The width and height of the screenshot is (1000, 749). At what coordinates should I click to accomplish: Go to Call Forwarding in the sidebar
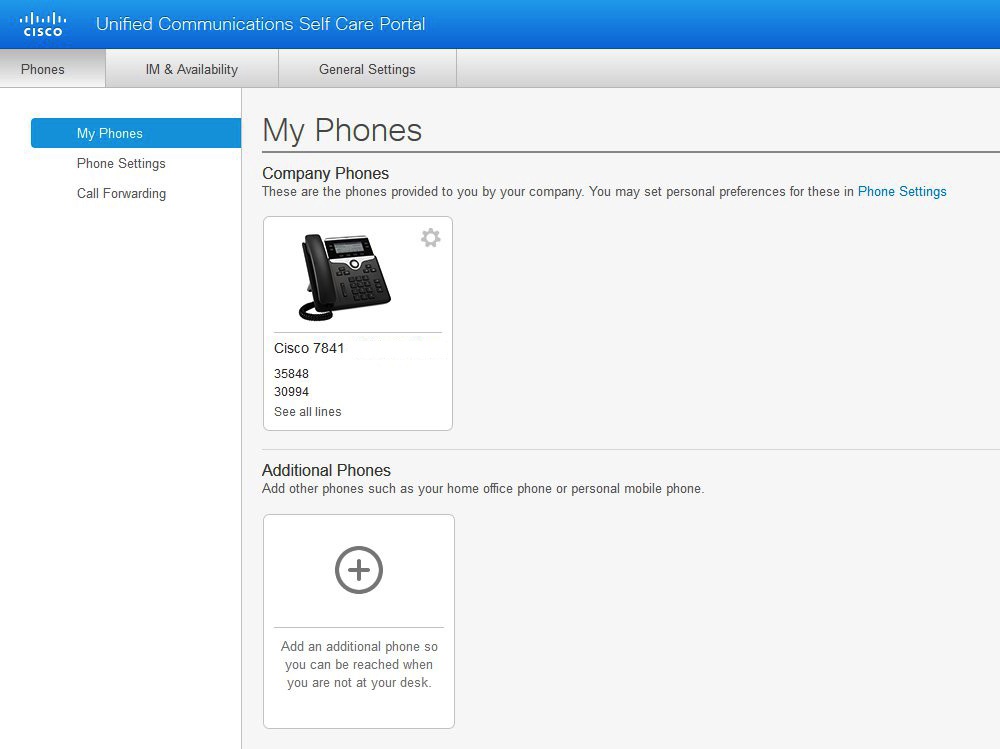(x=121, y=193)
